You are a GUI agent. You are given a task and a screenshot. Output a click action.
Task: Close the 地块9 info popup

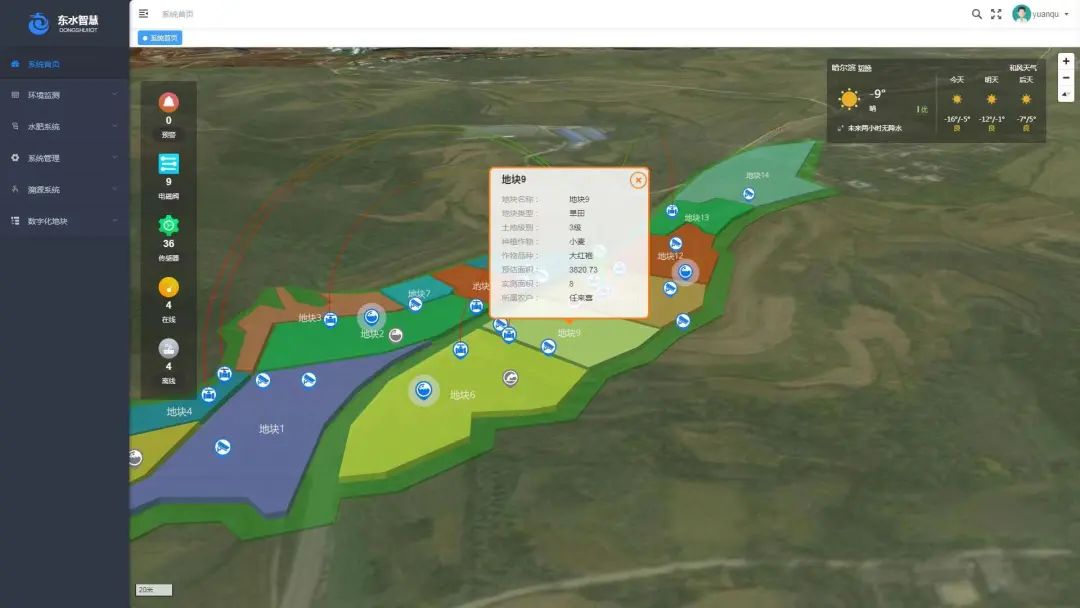(x=638, y=180)
